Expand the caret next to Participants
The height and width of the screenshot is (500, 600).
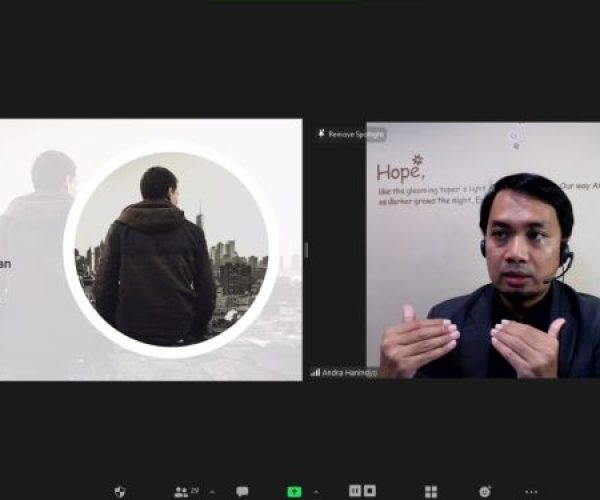pos(211,492)
